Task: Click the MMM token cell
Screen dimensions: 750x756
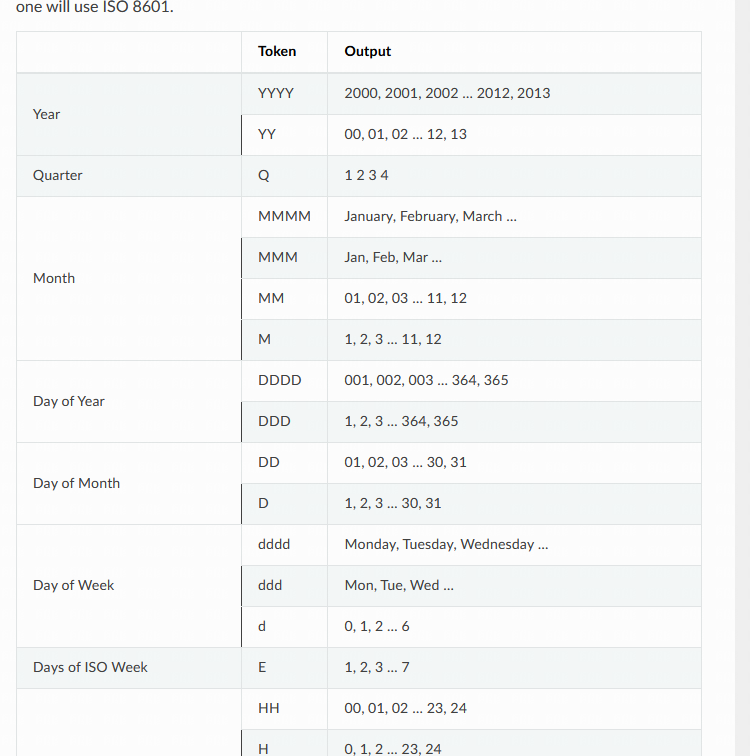Action: click(284, 257)
